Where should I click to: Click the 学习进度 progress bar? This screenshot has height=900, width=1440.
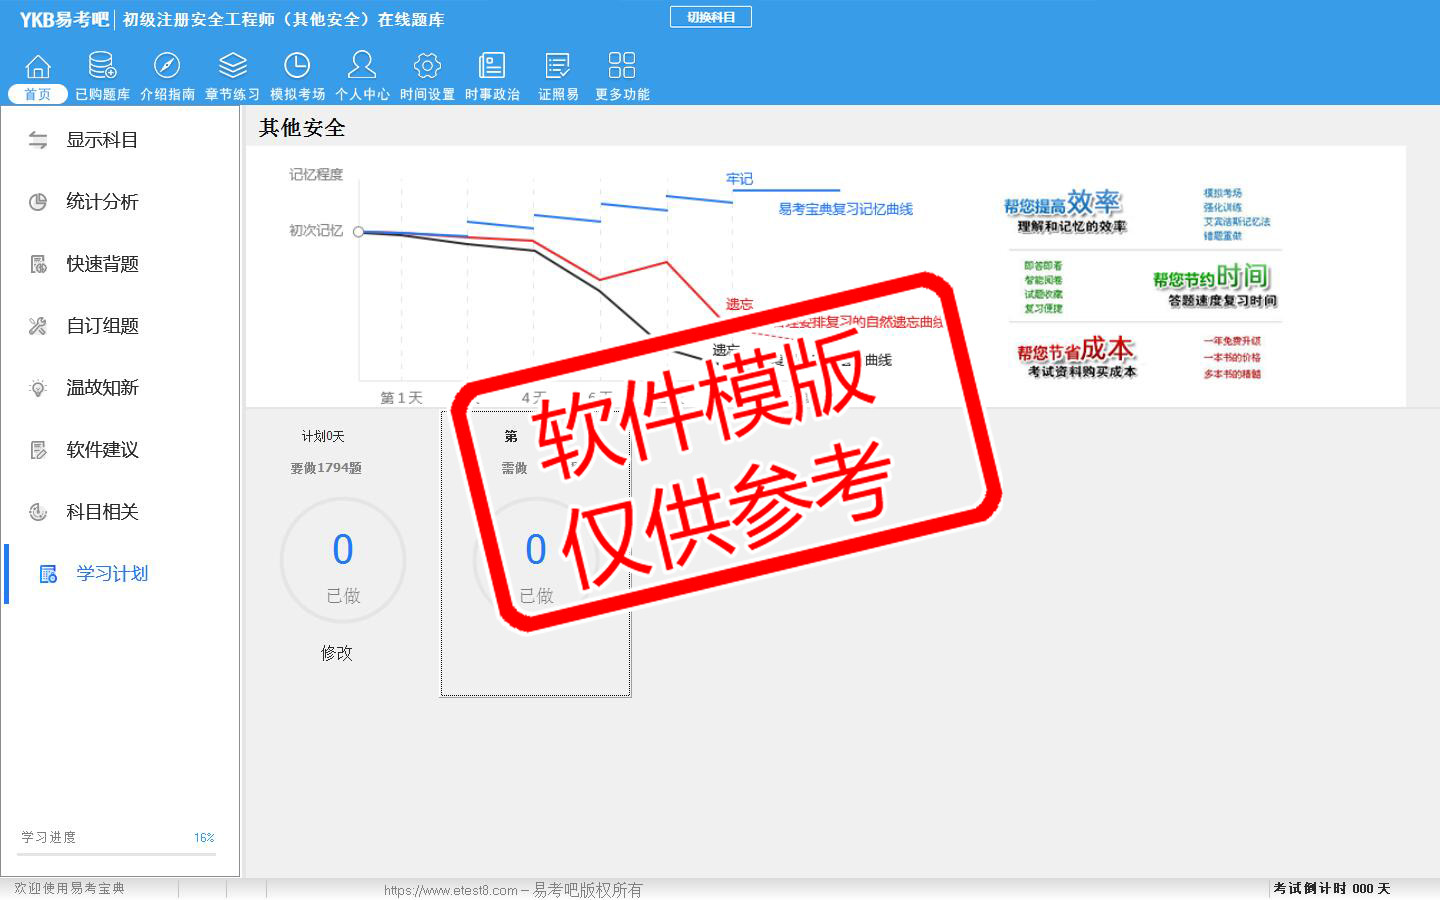pyautogui.click(x=118, y=854)
